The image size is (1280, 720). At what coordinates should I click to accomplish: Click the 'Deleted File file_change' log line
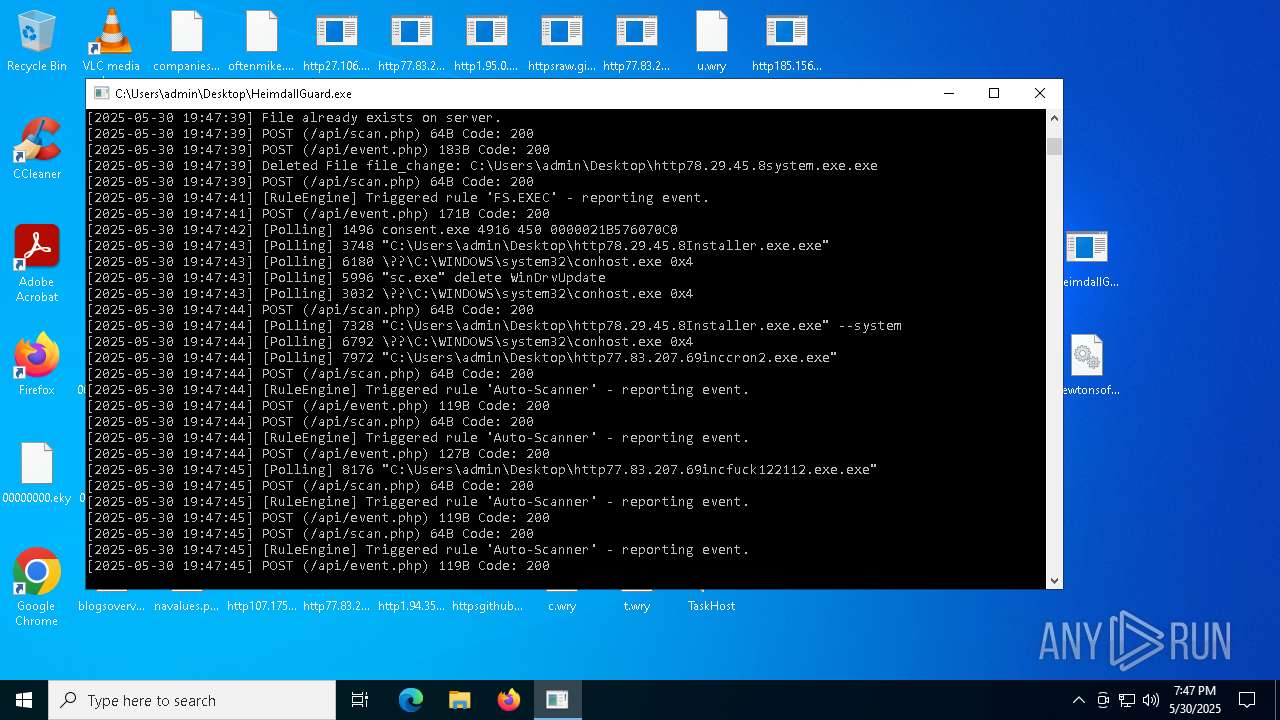click(x=482, y=166)
